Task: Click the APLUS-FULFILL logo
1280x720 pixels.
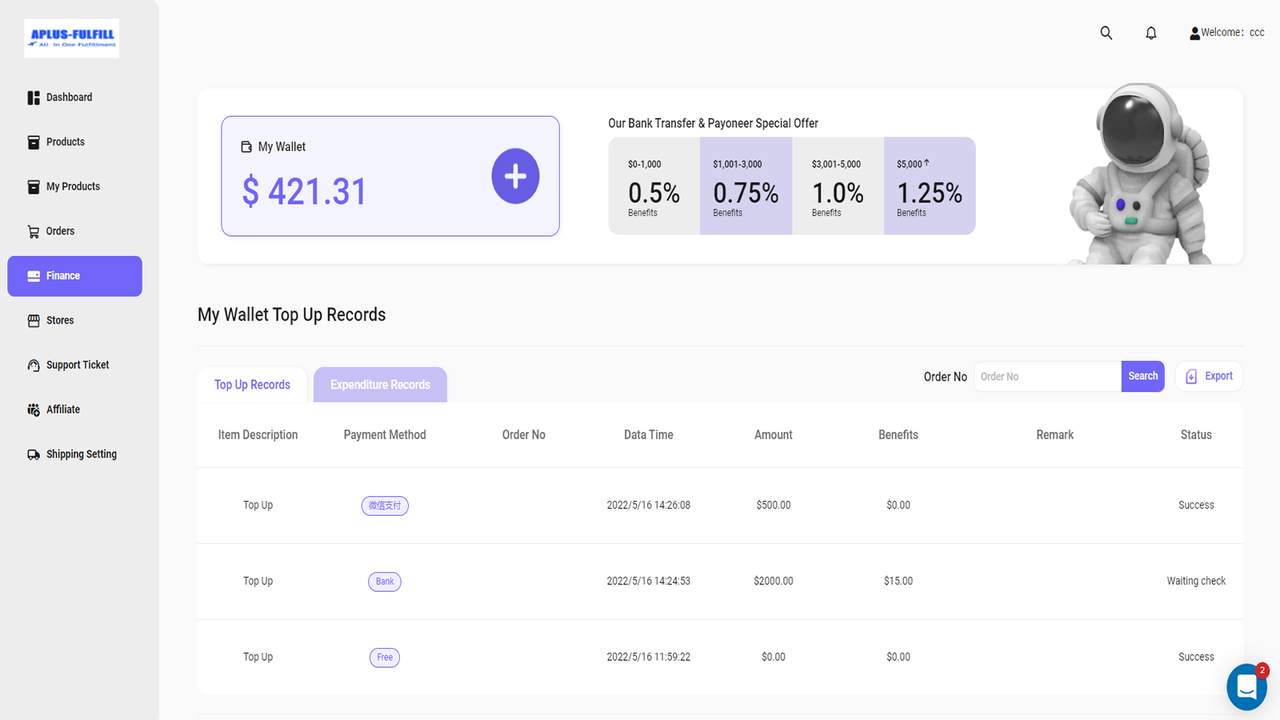Action: point(72,38)
